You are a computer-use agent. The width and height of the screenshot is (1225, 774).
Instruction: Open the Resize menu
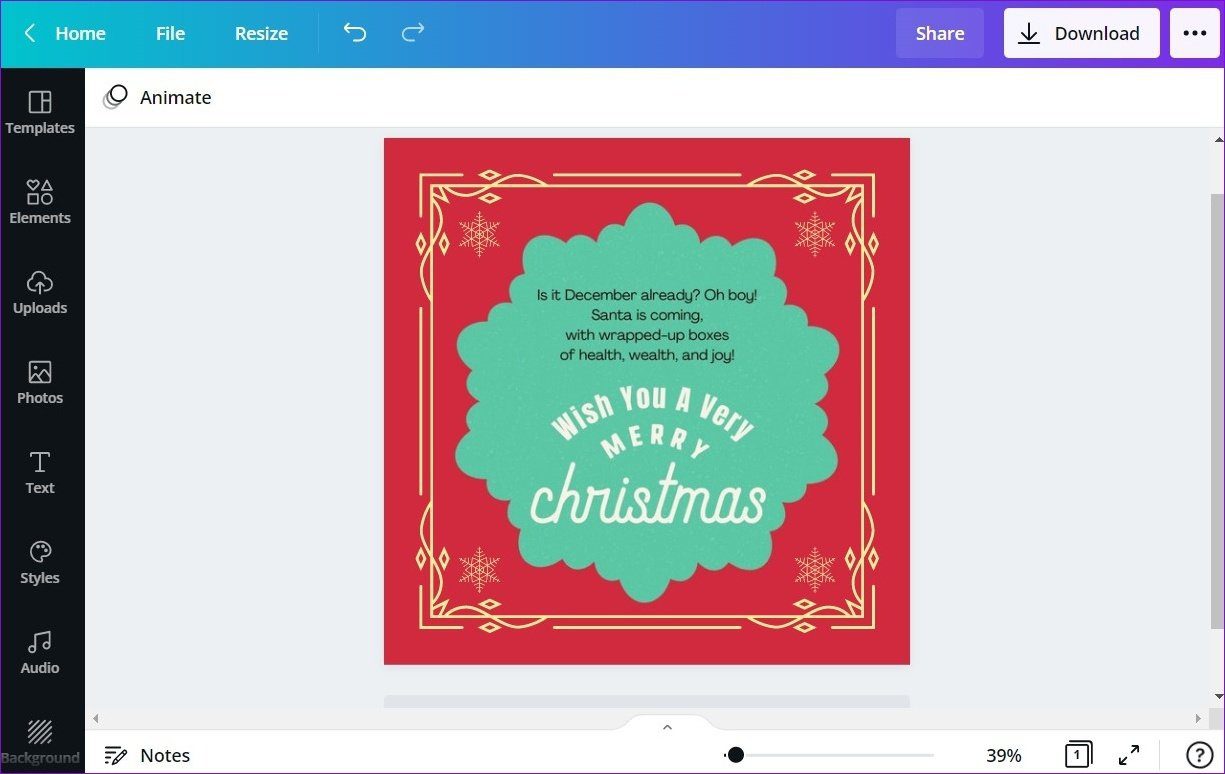point(261,33)
